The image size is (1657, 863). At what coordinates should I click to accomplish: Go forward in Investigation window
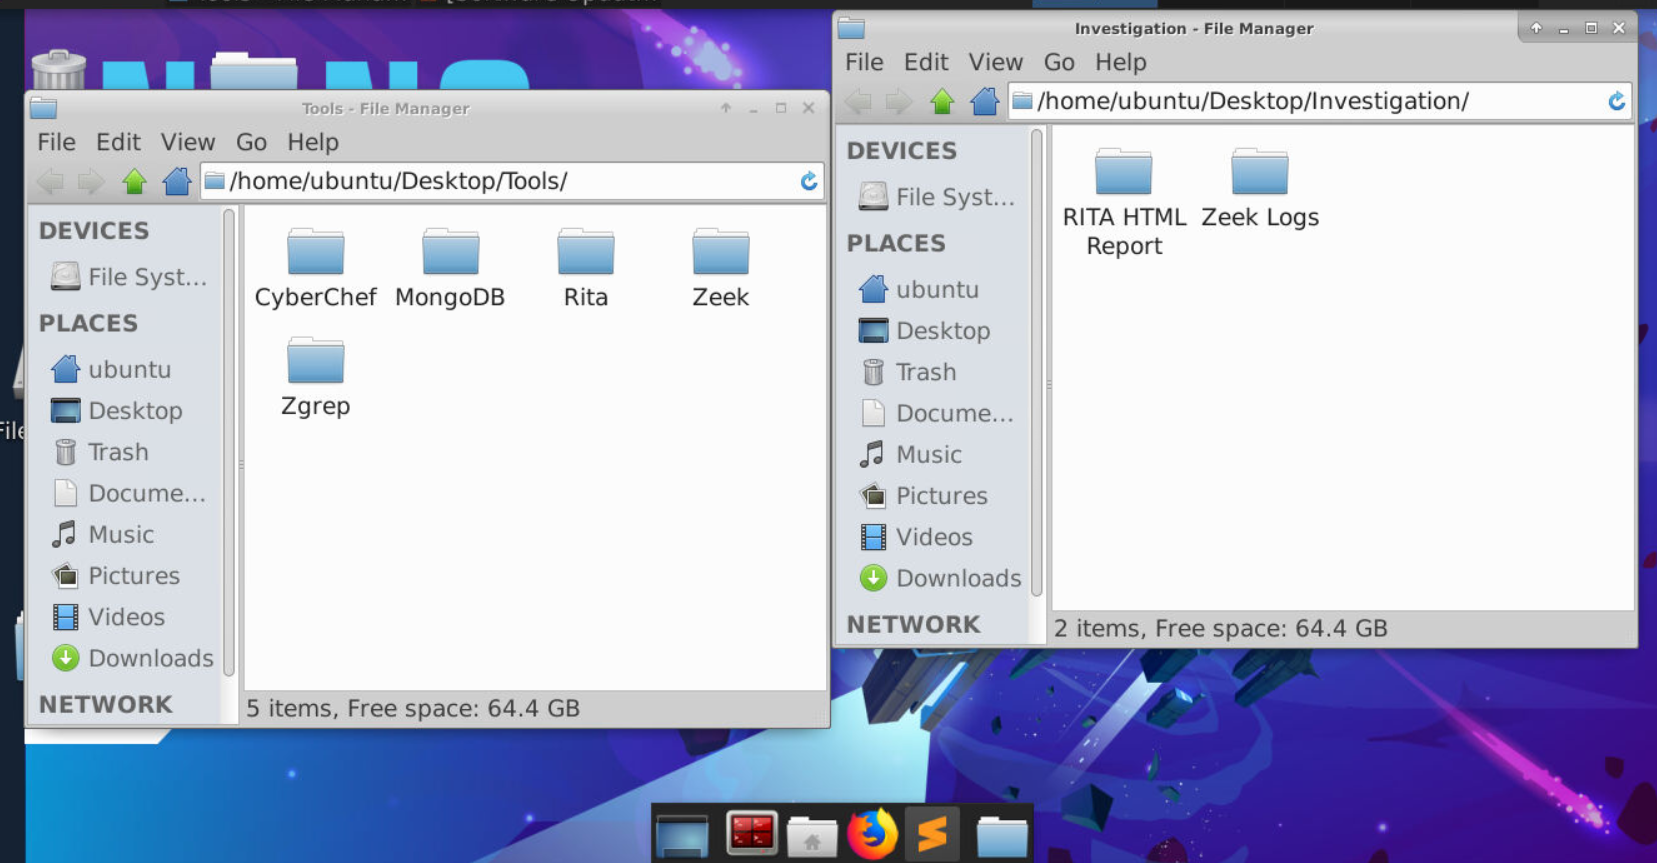point(900,101)
